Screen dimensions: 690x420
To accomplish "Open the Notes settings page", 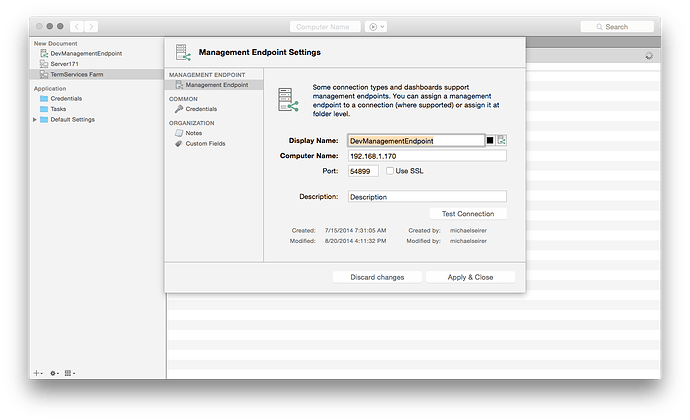I will pyautogui.click(x=194, y=132).
